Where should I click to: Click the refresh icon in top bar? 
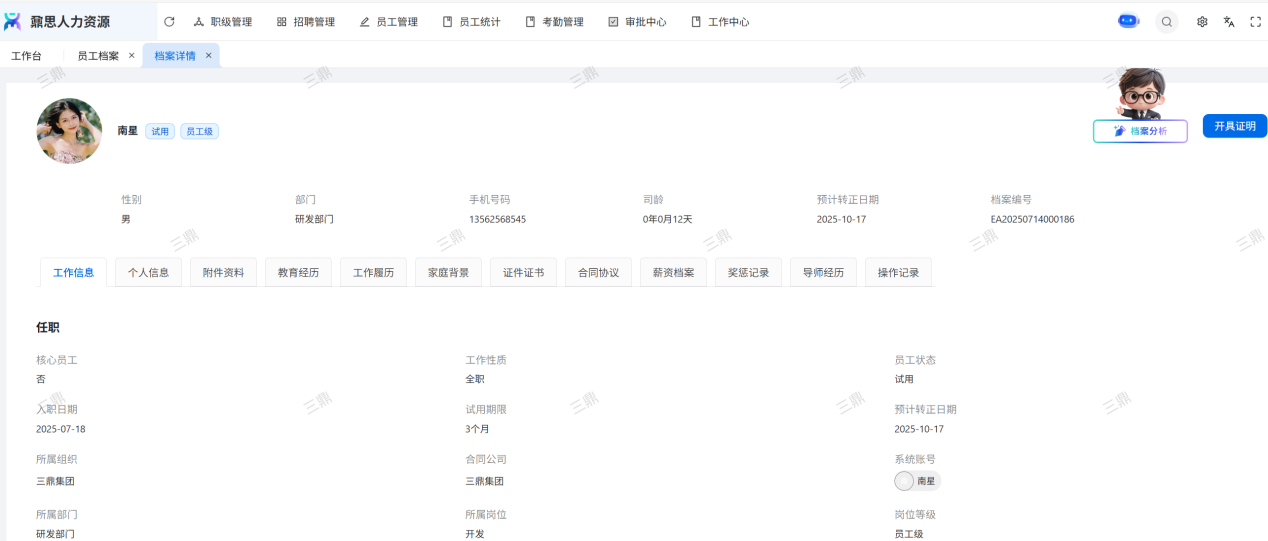169,21
